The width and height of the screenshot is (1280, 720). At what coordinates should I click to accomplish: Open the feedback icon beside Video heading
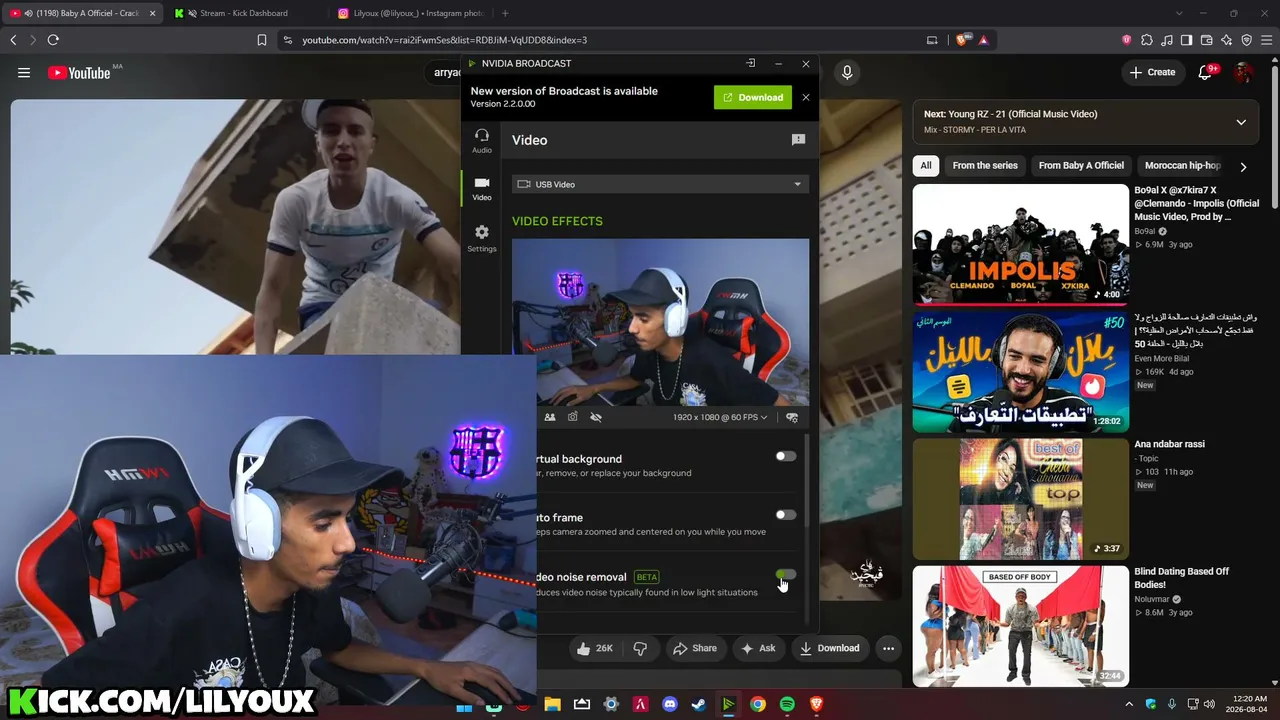(798, 140)
